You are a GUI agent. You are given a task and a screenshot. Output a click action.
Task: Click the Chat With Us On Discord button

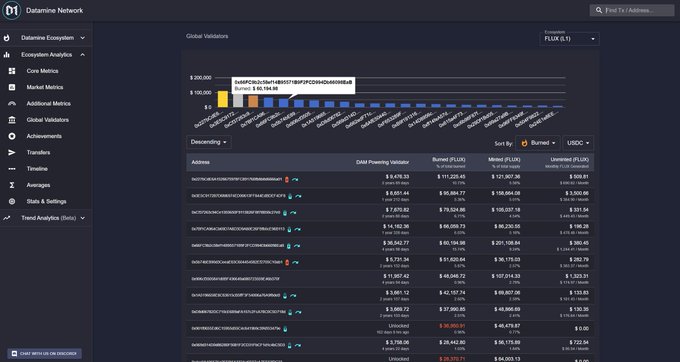click(44, 354)
